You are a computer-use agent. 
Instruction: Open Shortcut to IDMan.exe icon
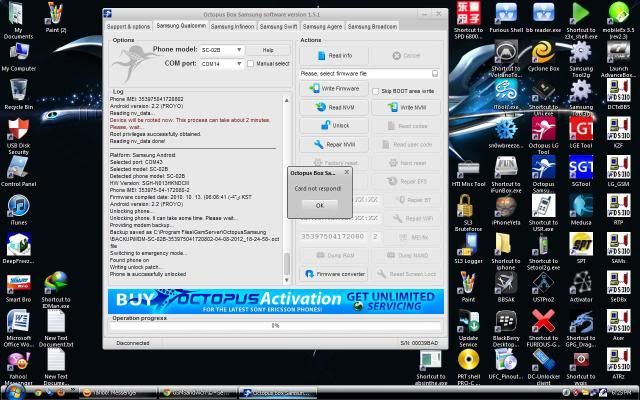point(56,290)
